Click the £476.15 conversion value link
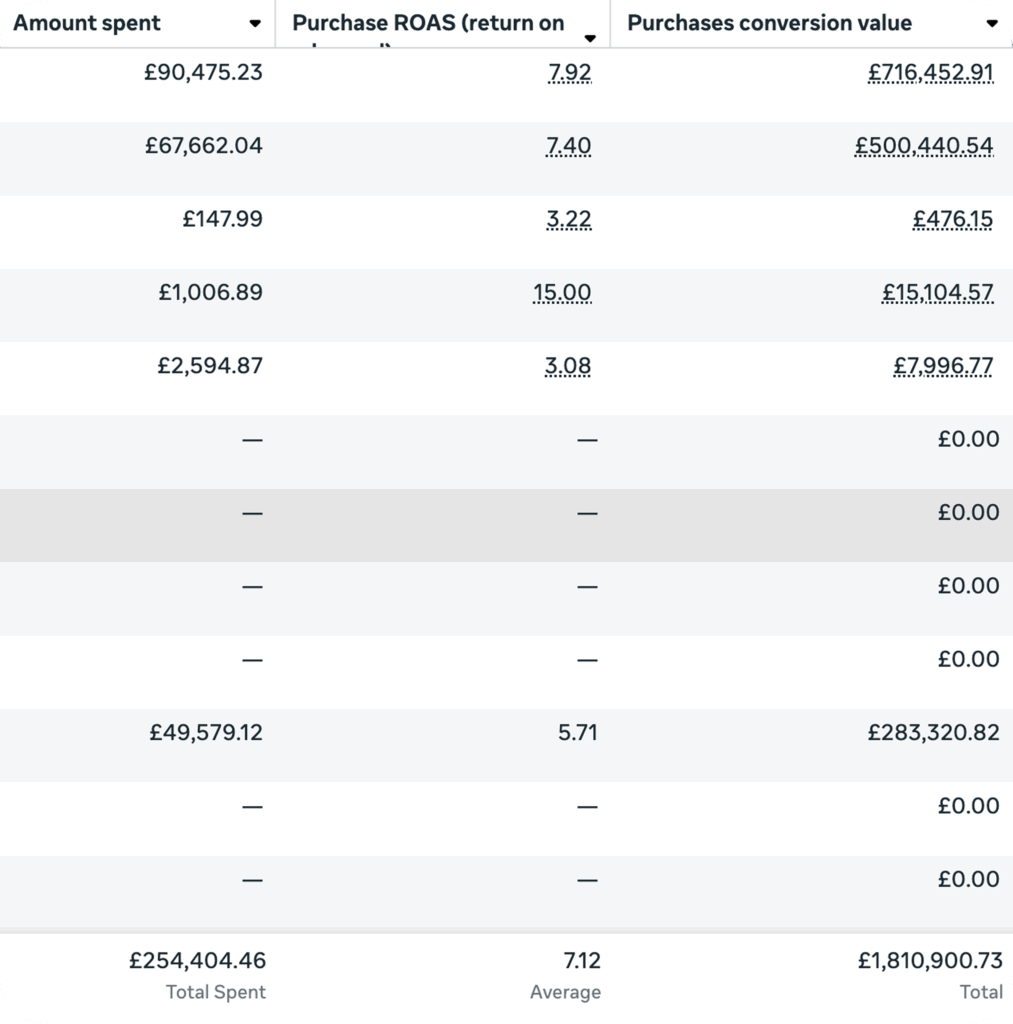The height and width of the screenshot is (1024, 1013). point(952,219)
